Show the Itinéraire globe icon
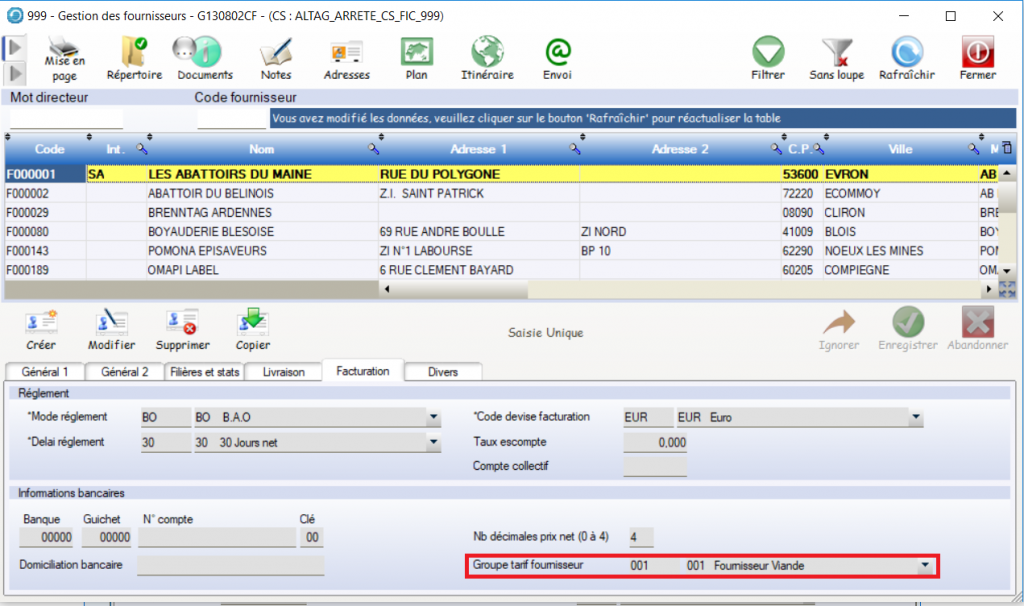This screenshot has height=606, width=1024. (x=487, y=51)
